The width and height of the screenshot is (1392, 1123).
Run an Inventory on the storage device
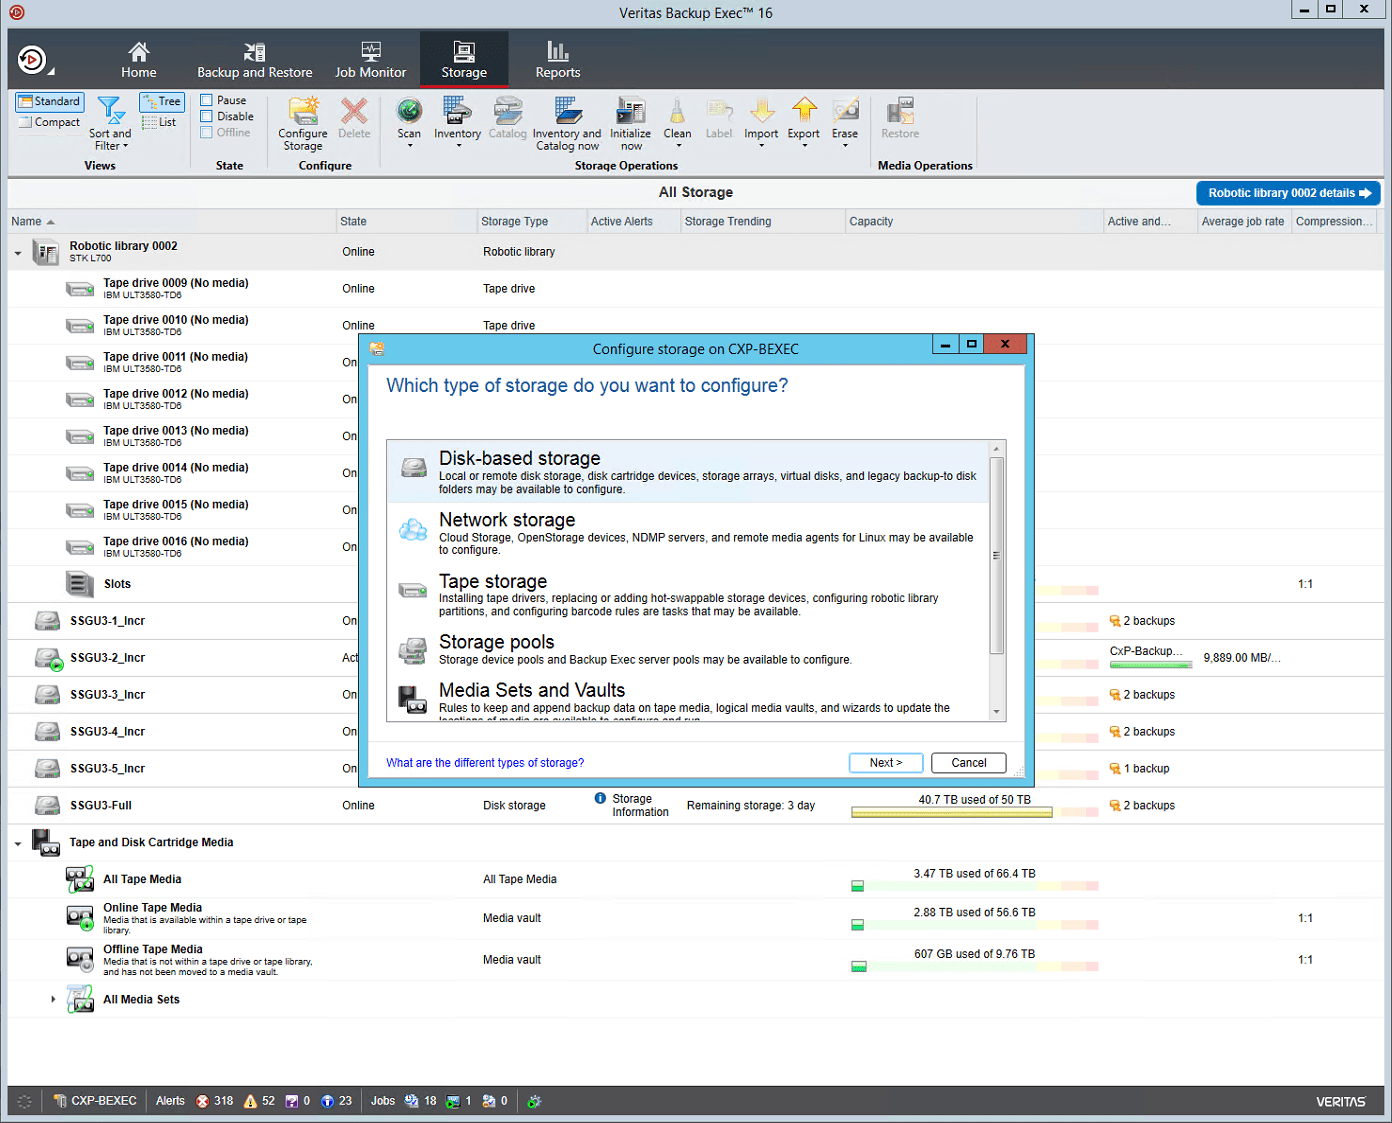(x=457, y=120)
